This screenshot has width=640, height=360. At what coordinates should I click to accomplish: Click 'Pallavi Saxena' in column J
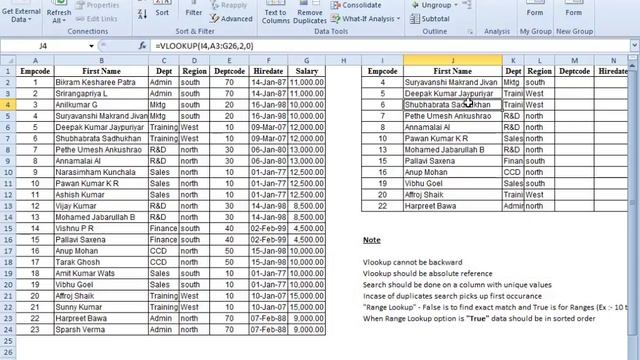(453, 161)
